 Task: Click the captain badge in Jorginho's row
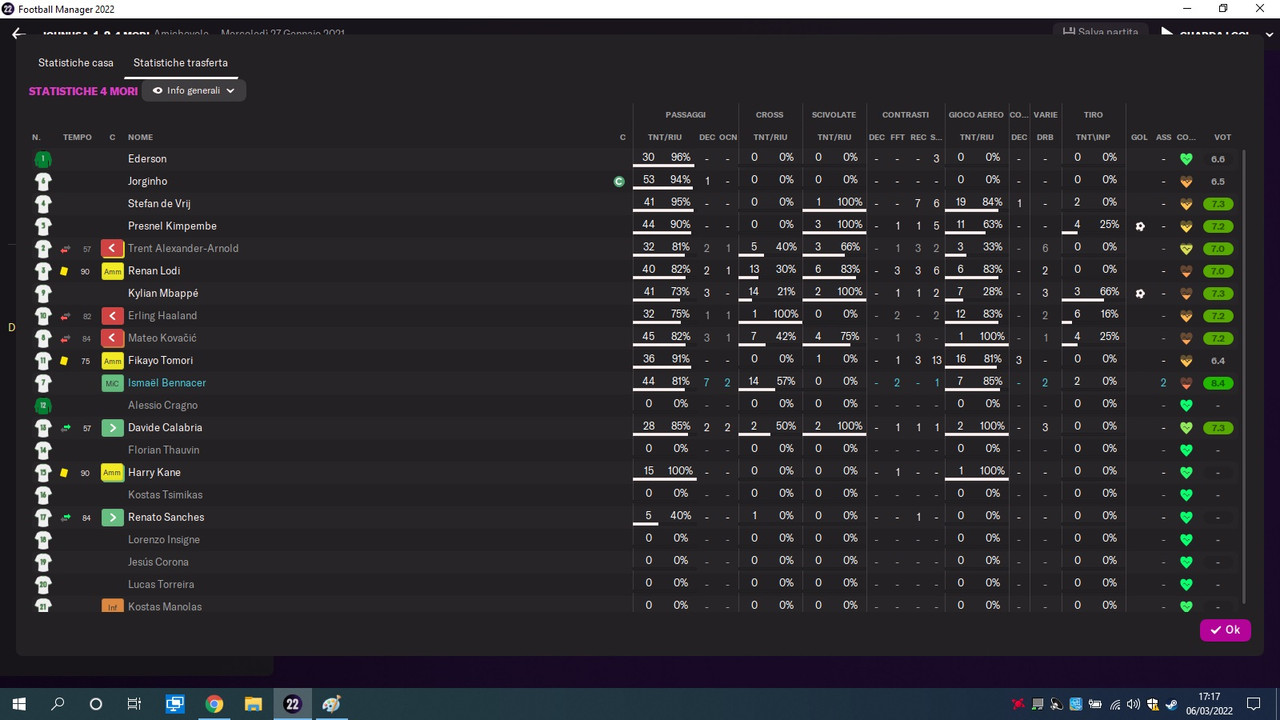point(619,182)
